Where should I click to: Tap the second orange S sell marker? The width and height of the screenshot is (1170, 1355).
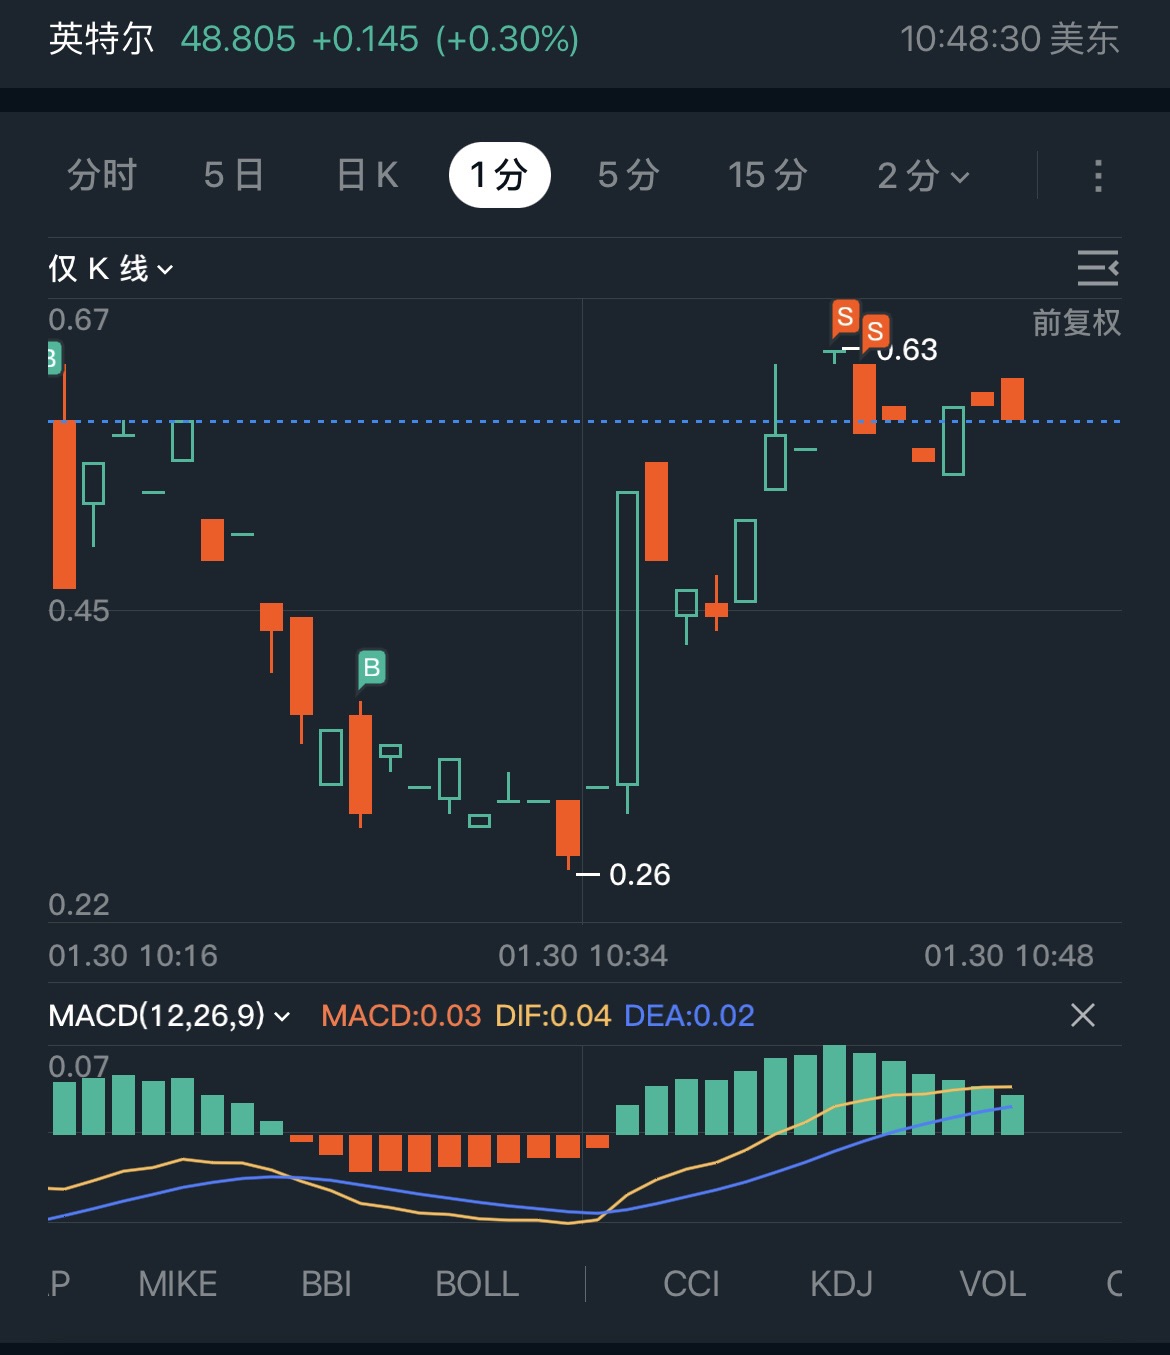coord(875,331)
